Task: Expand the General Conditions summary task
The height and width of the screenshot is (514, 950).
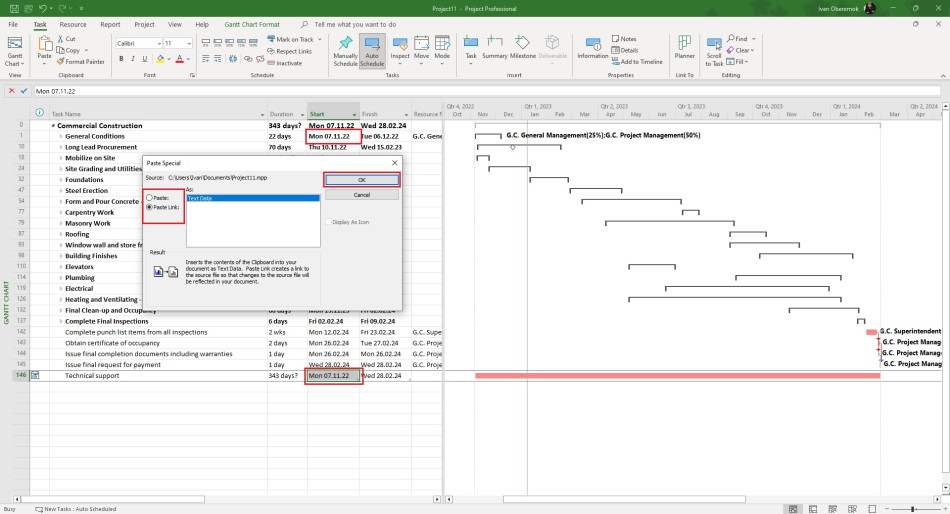Action: click(61, 136)
